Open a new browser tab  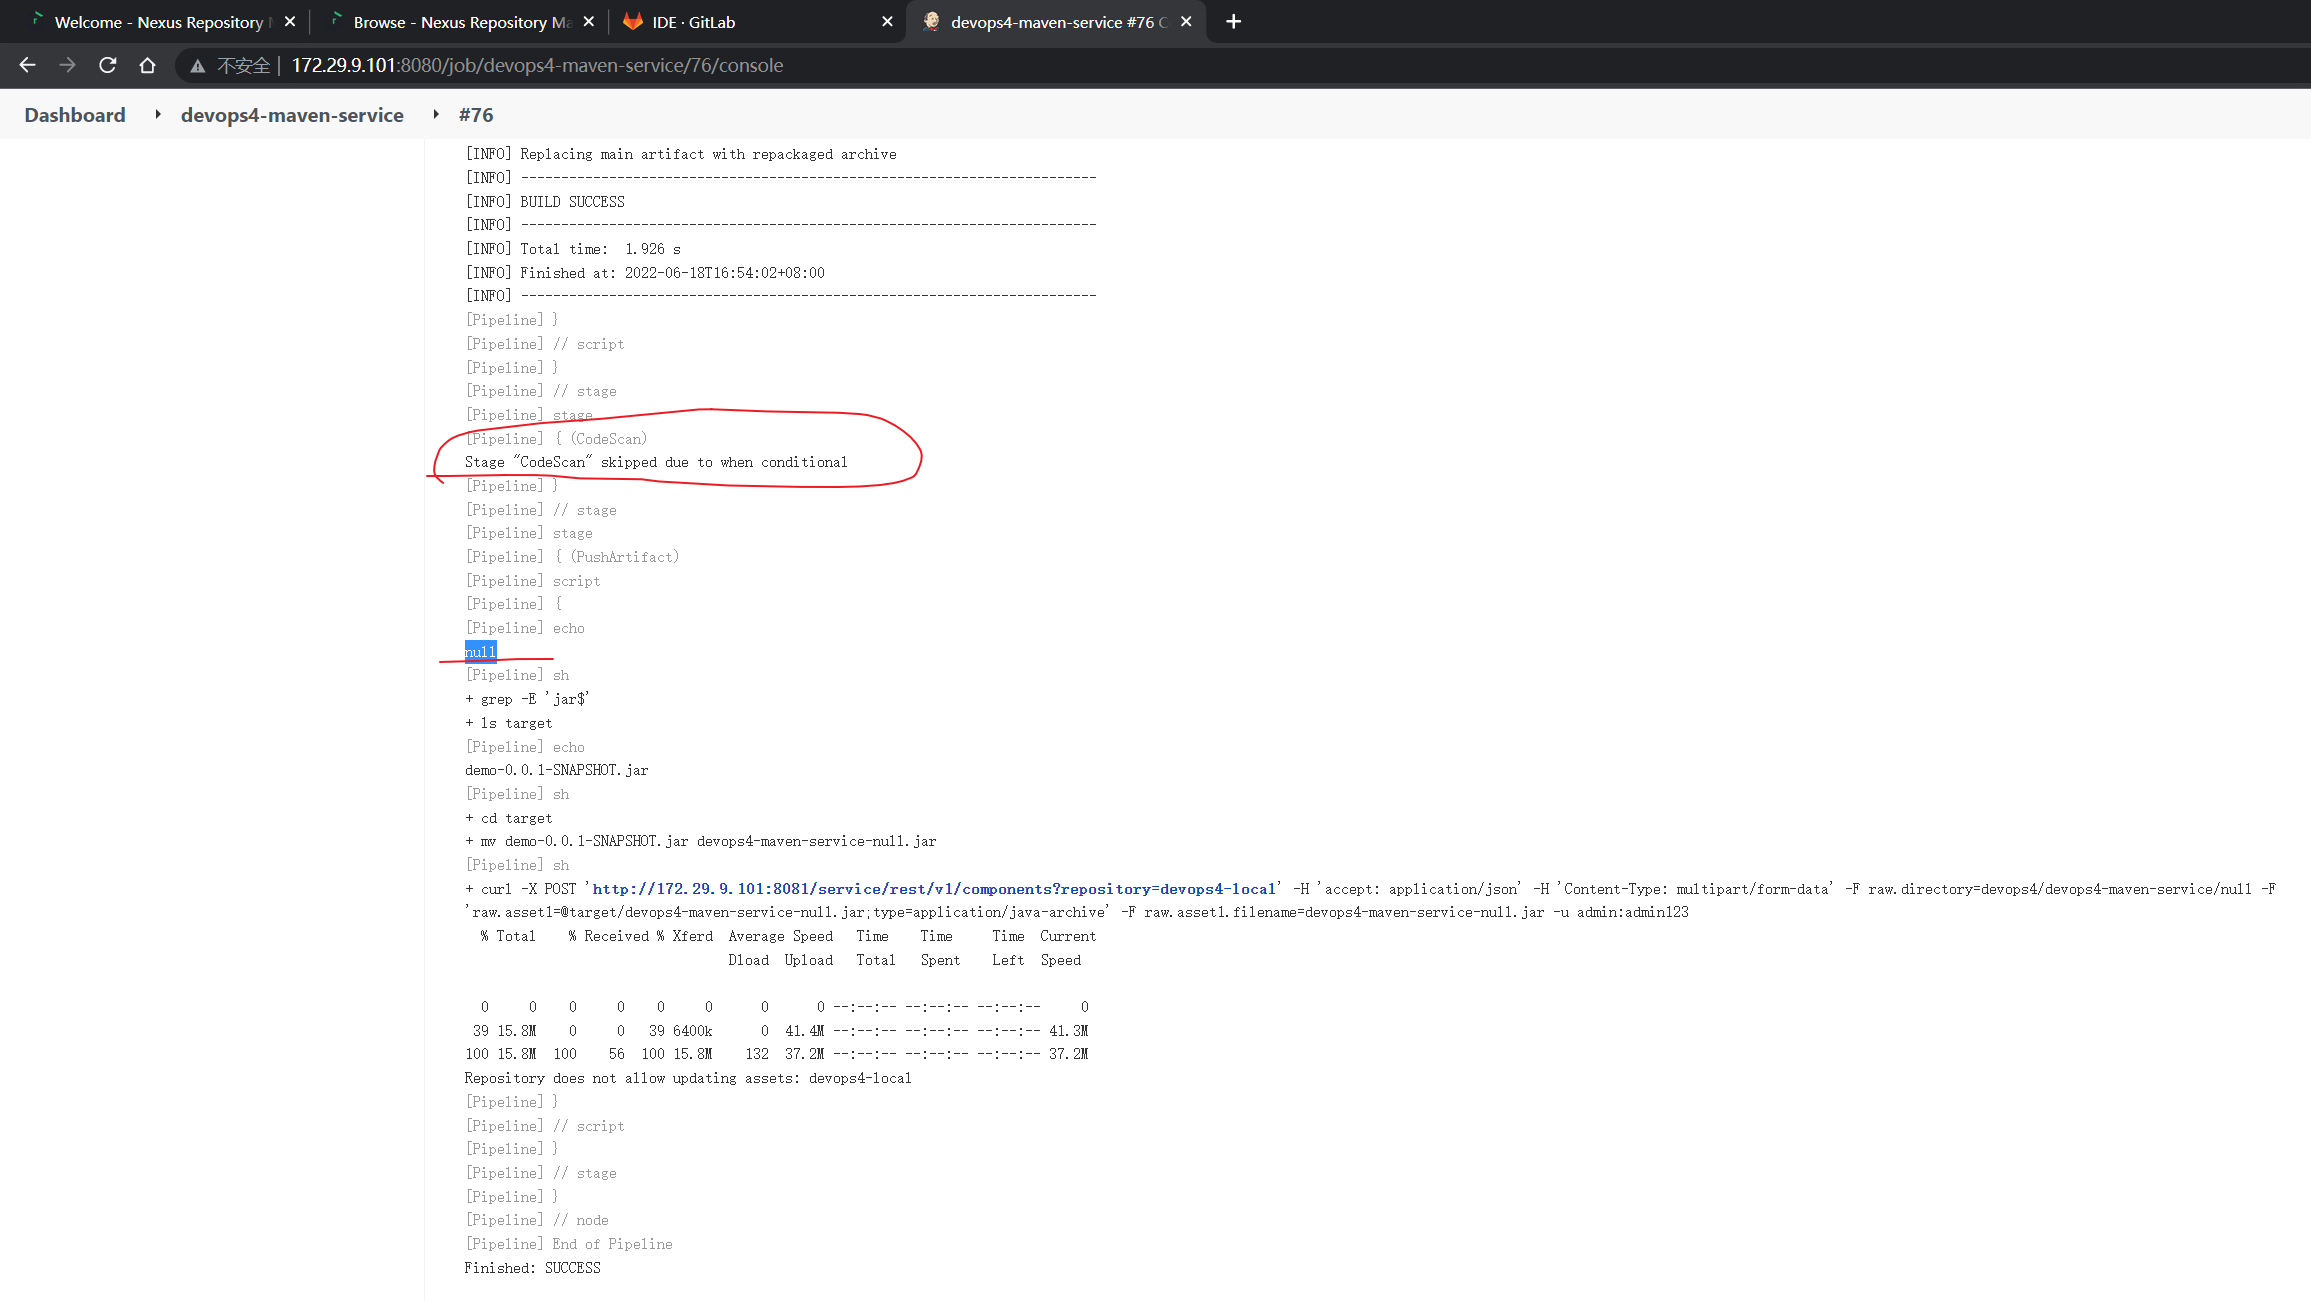coord(1233,21)
